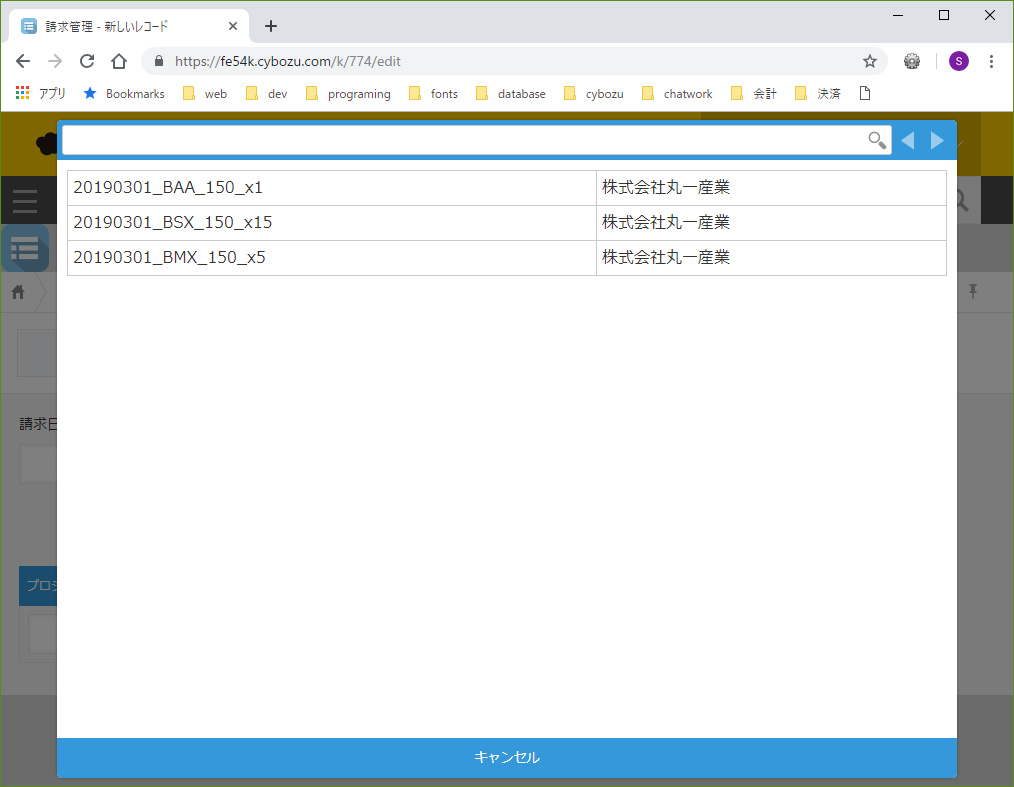Click the magnifier search icon in dialog
The image size is (1014, 787).
(876, 140)
